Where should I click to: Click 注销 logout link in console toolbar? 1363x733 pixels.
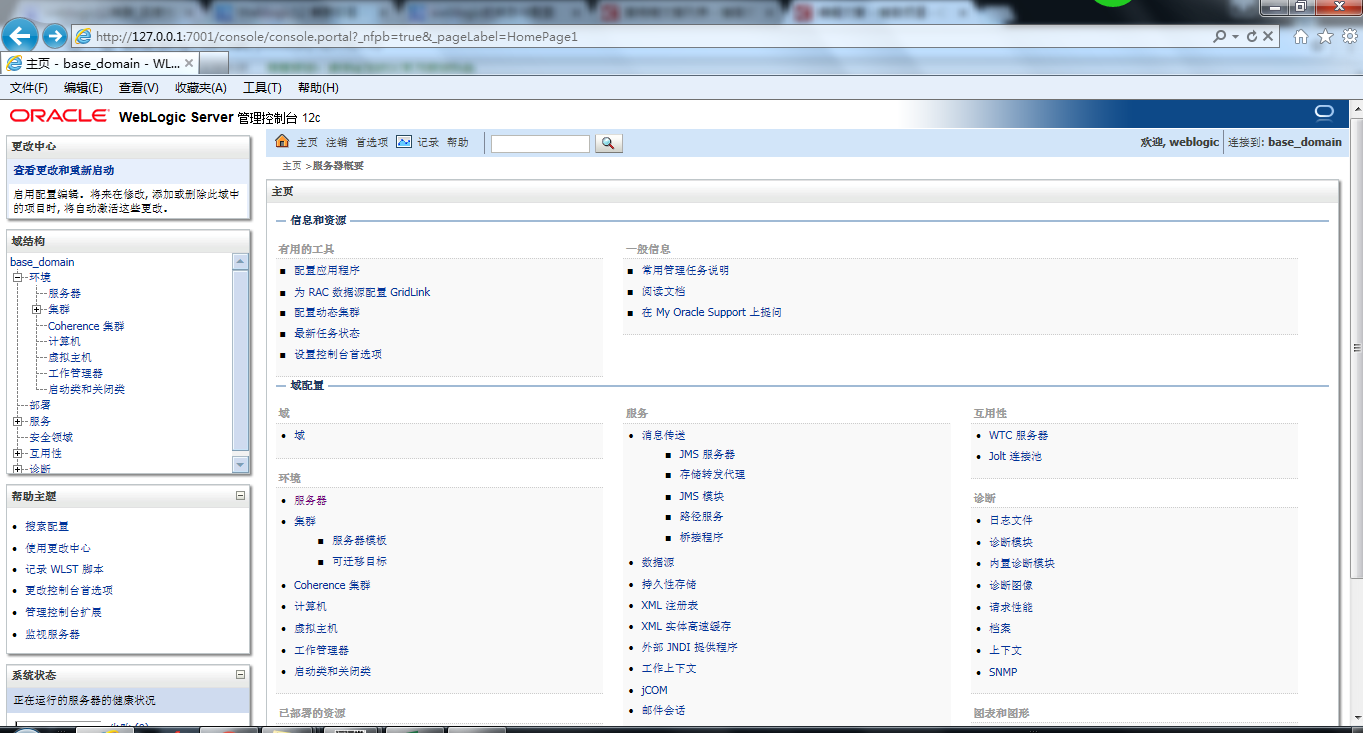337,143
